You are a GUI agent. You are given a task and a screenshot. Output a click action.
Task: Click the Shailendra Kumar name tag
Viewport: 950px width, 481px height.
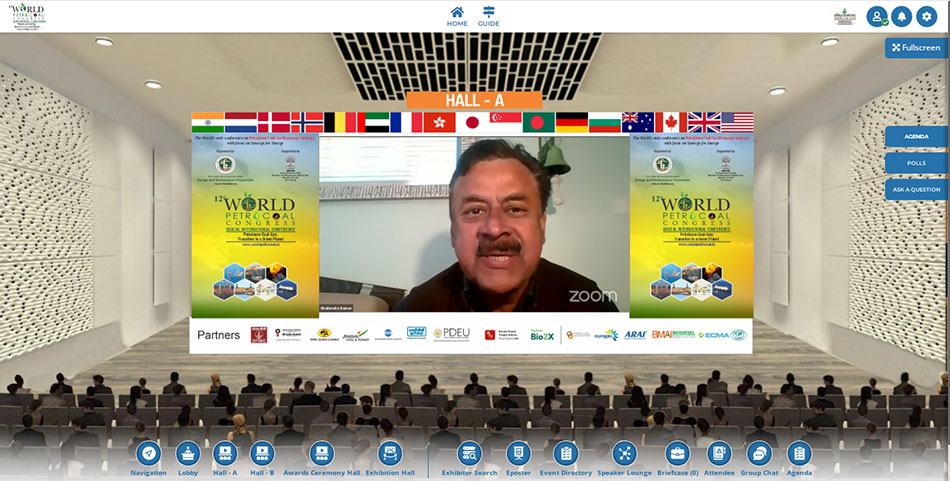336,308
